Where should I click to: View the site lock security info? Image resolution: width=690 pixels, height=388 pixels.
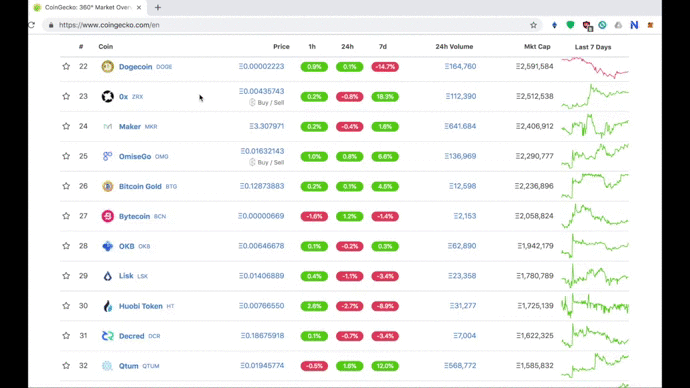click(x=51, y=25)
